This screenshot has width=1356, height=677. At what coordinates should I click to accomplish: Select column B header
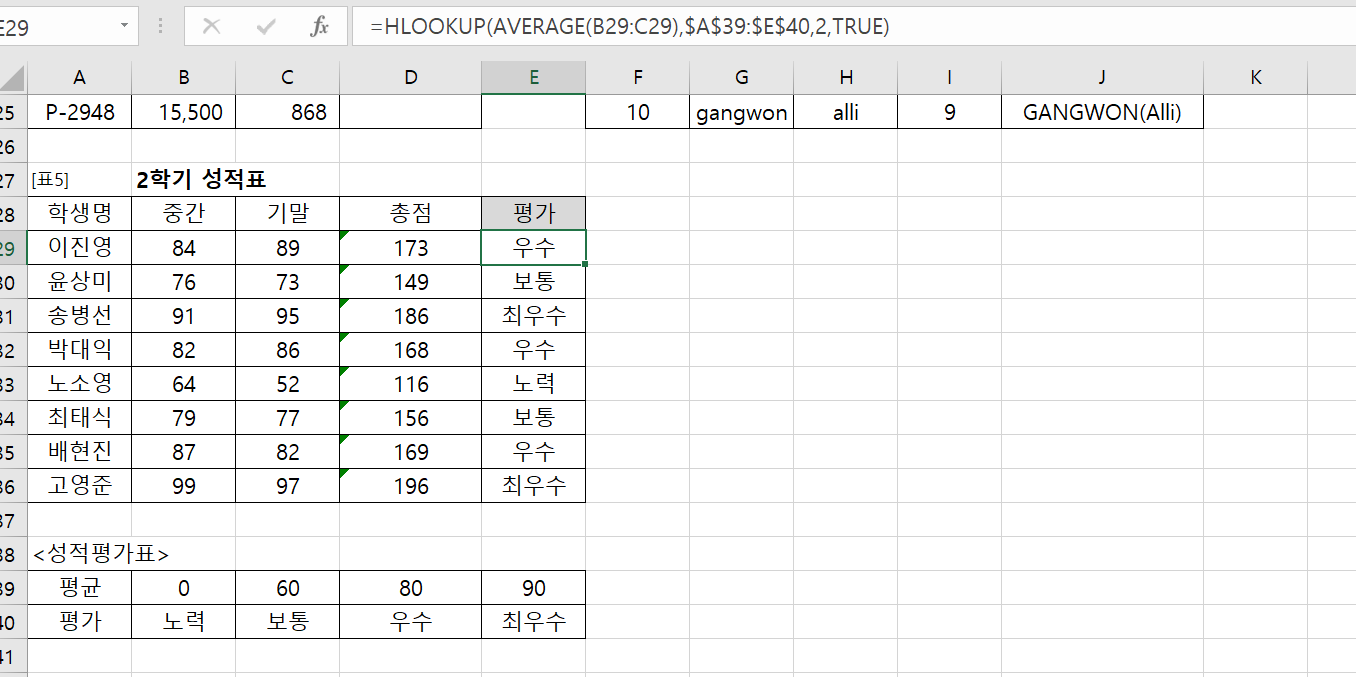coord(183,78)
